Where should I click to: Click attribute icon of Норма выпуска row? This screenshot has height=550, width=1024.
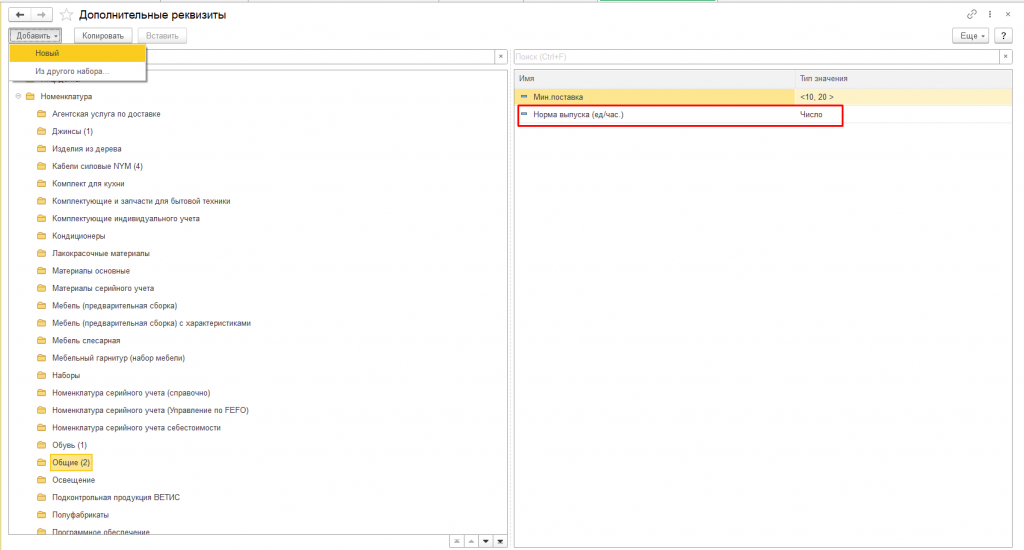(524, 114)
